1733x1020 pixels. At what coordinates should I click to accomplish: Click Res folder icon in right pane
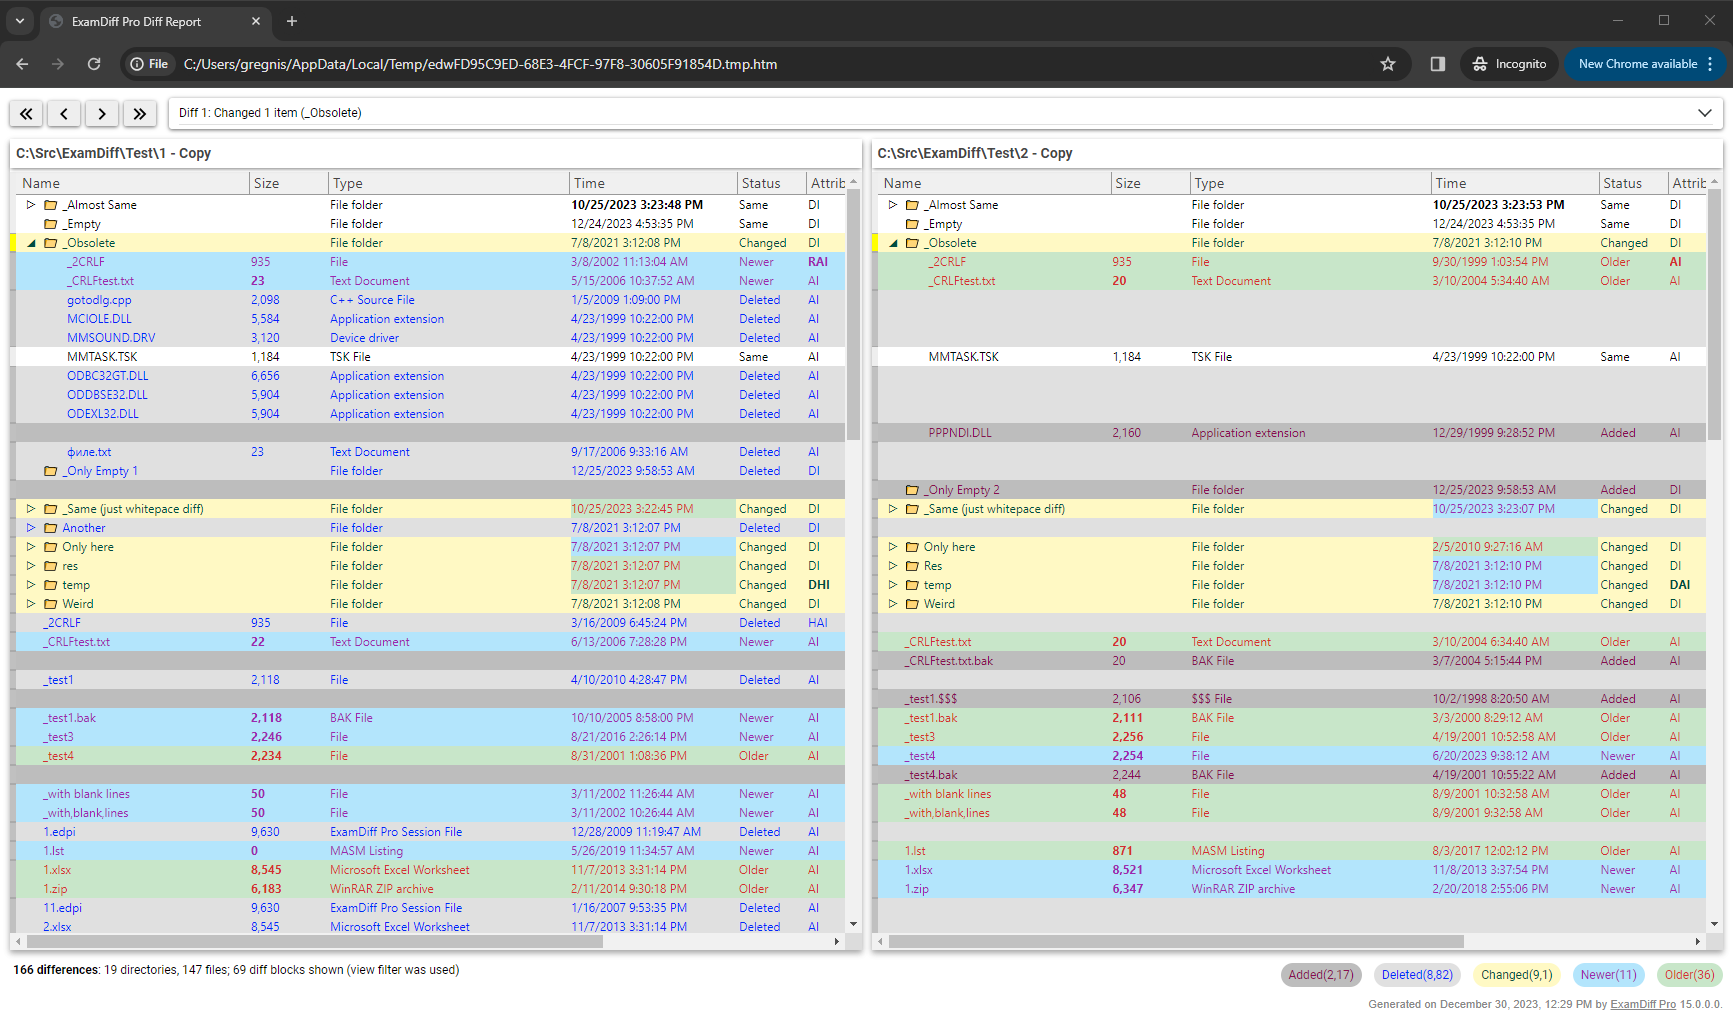(912, 566)
